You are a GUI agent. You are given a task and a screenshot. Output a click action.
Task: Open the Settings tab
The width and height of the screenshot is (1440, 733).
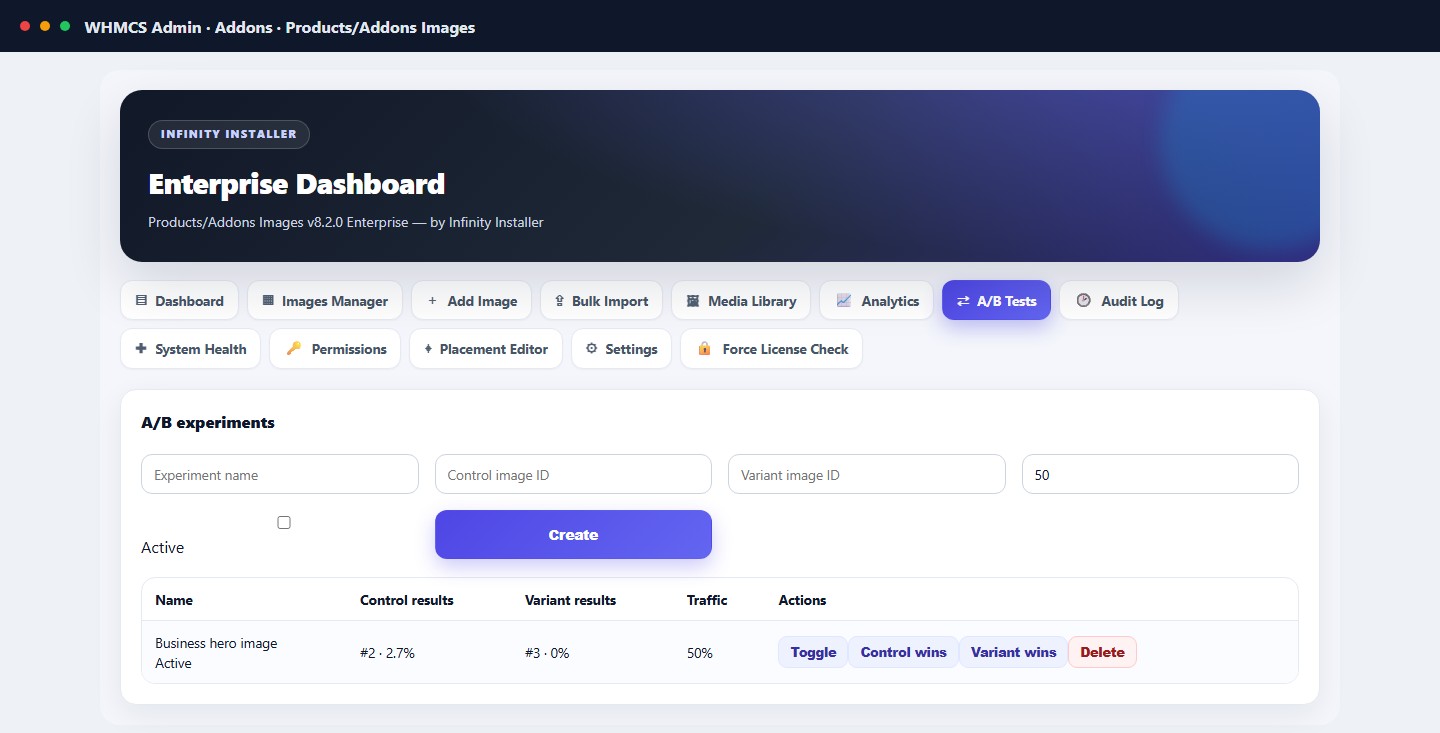pyautogui.click(x=621, y=349)
